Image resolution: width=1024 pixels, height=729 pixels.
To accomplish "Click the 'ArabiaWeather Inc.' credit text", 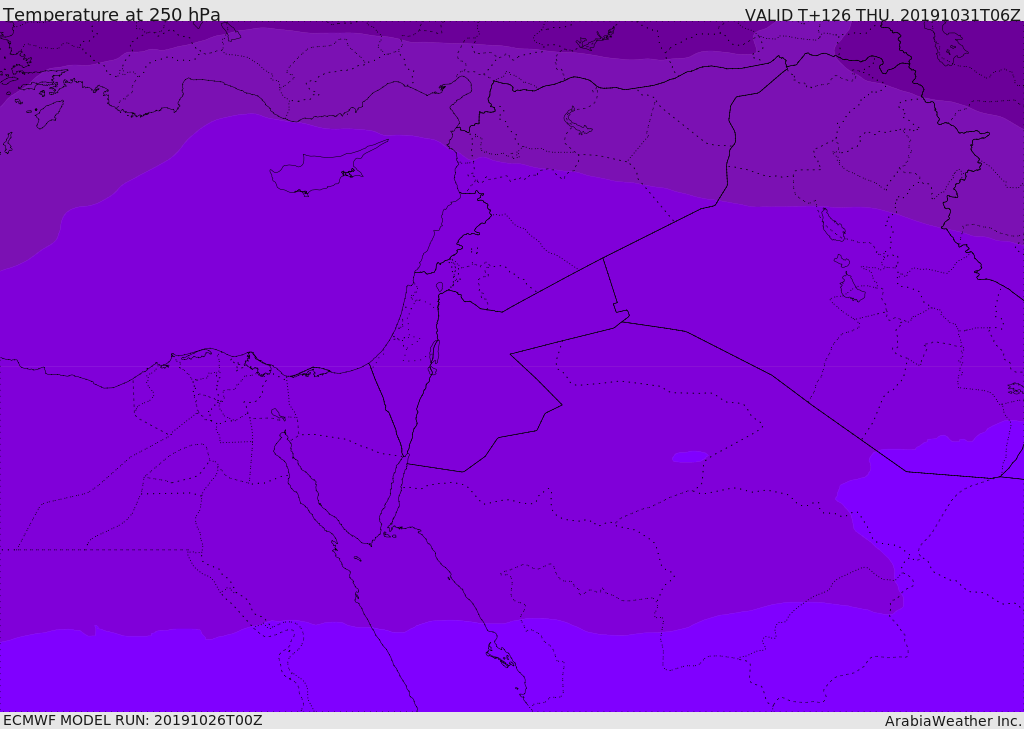I will pyautogui.click(x=953, y=721).
